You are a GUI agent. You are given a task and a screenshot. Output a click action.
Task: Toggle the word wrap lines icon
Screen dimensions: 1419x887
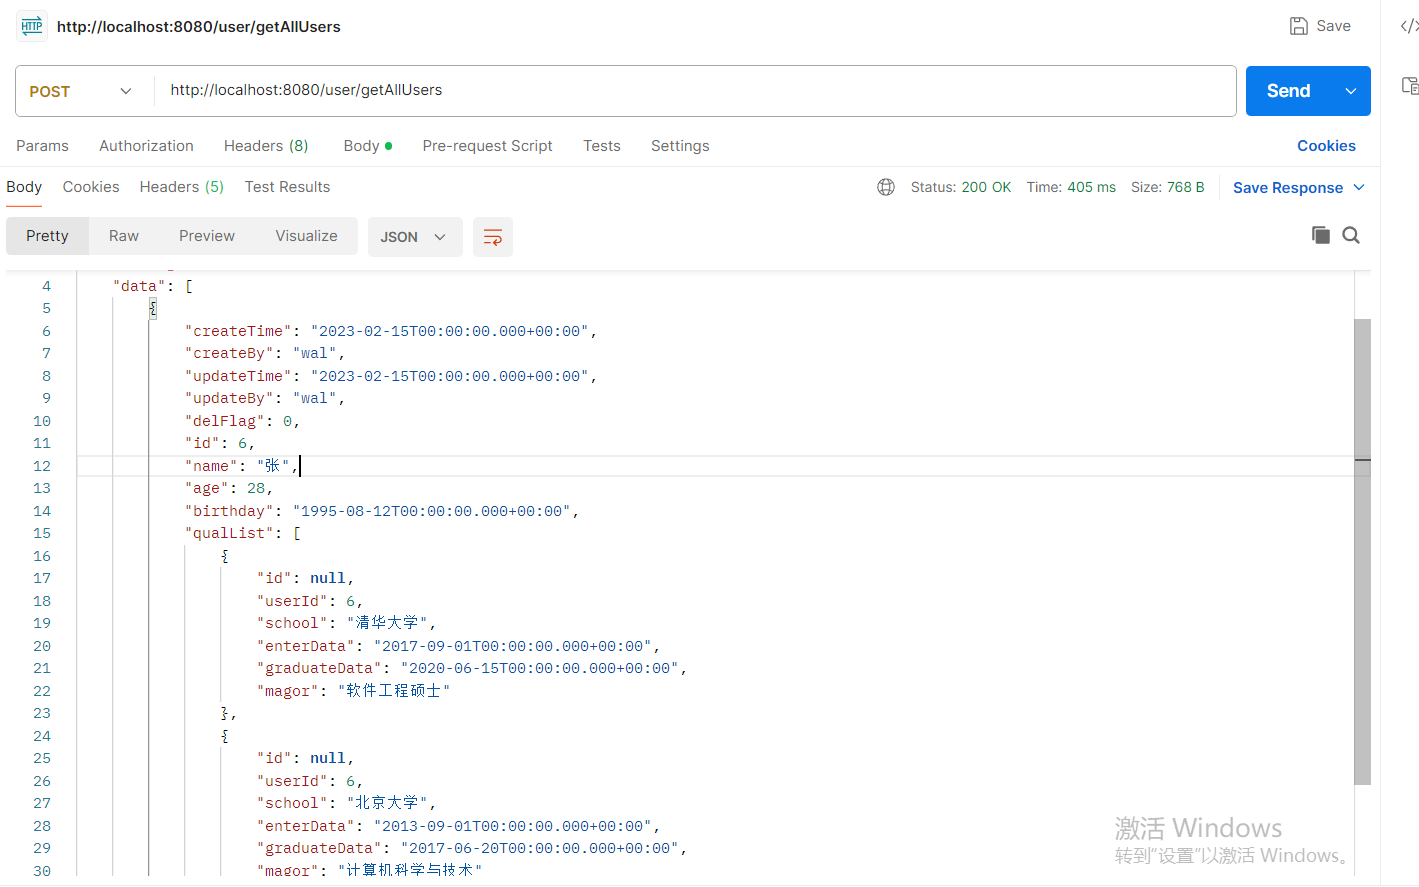tap(493, 237)
